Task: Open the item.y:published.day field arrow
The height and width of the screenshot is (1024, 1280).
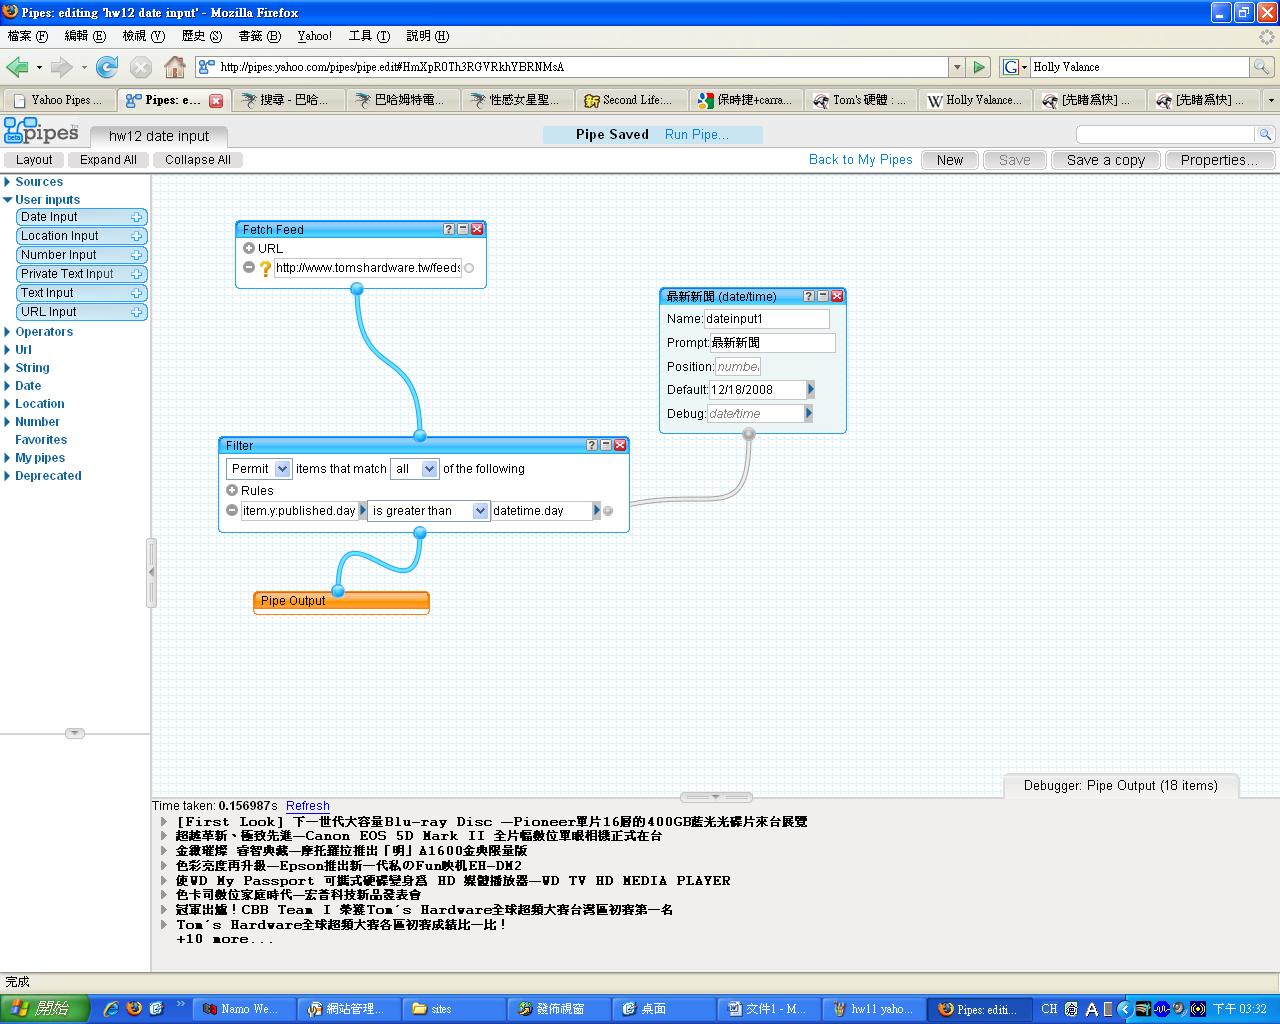Action: point(363,511)
